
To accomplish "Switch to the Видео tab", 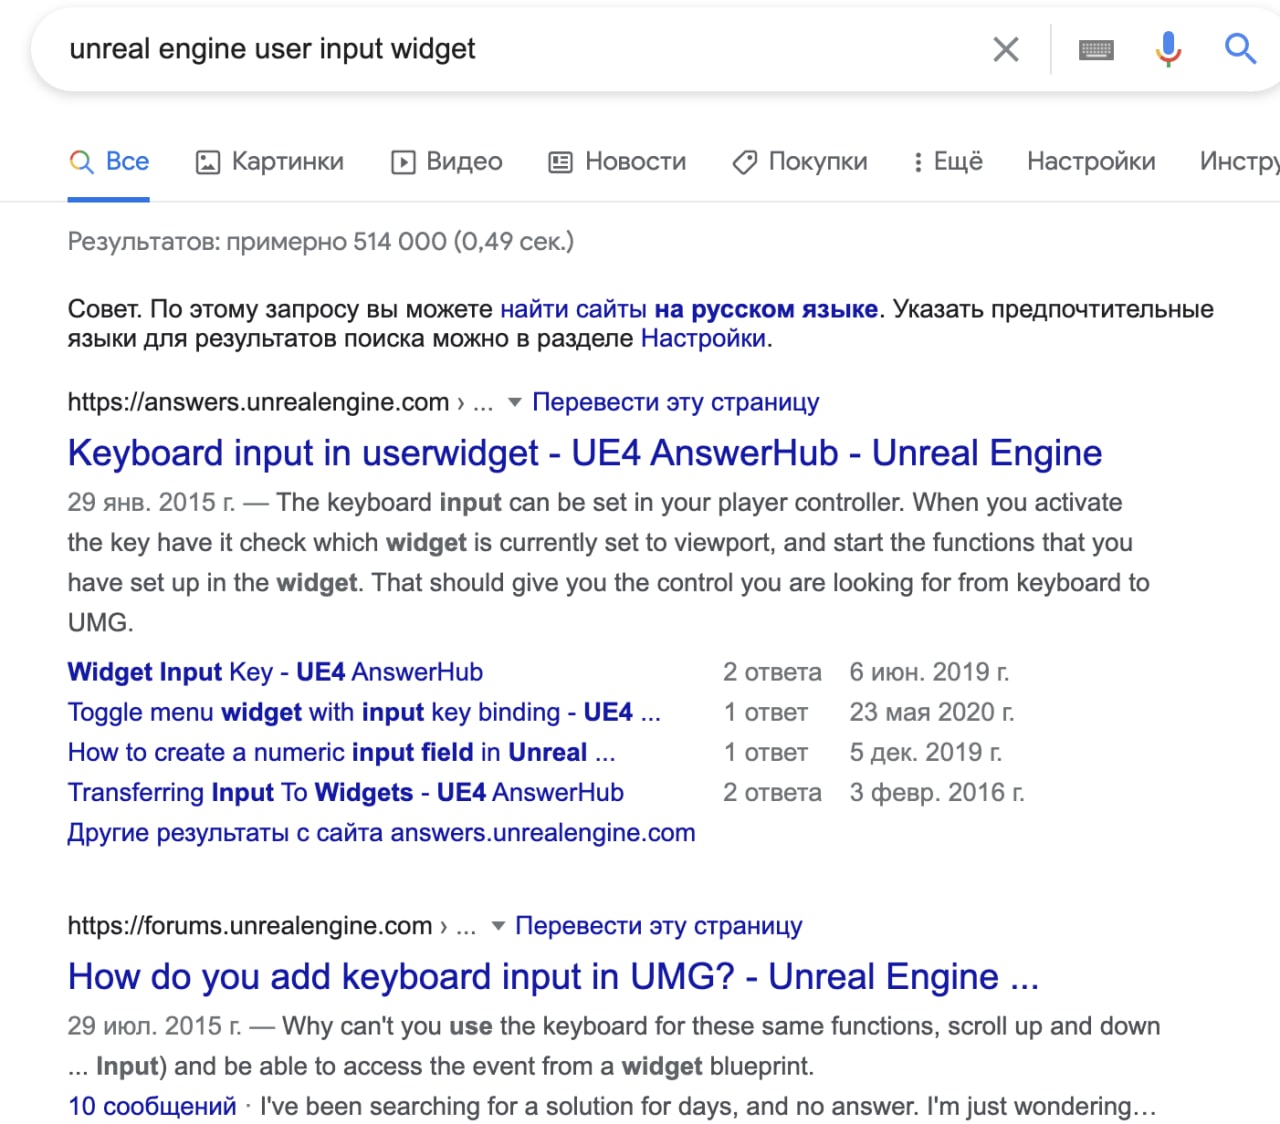I will (x=447, y=161).
